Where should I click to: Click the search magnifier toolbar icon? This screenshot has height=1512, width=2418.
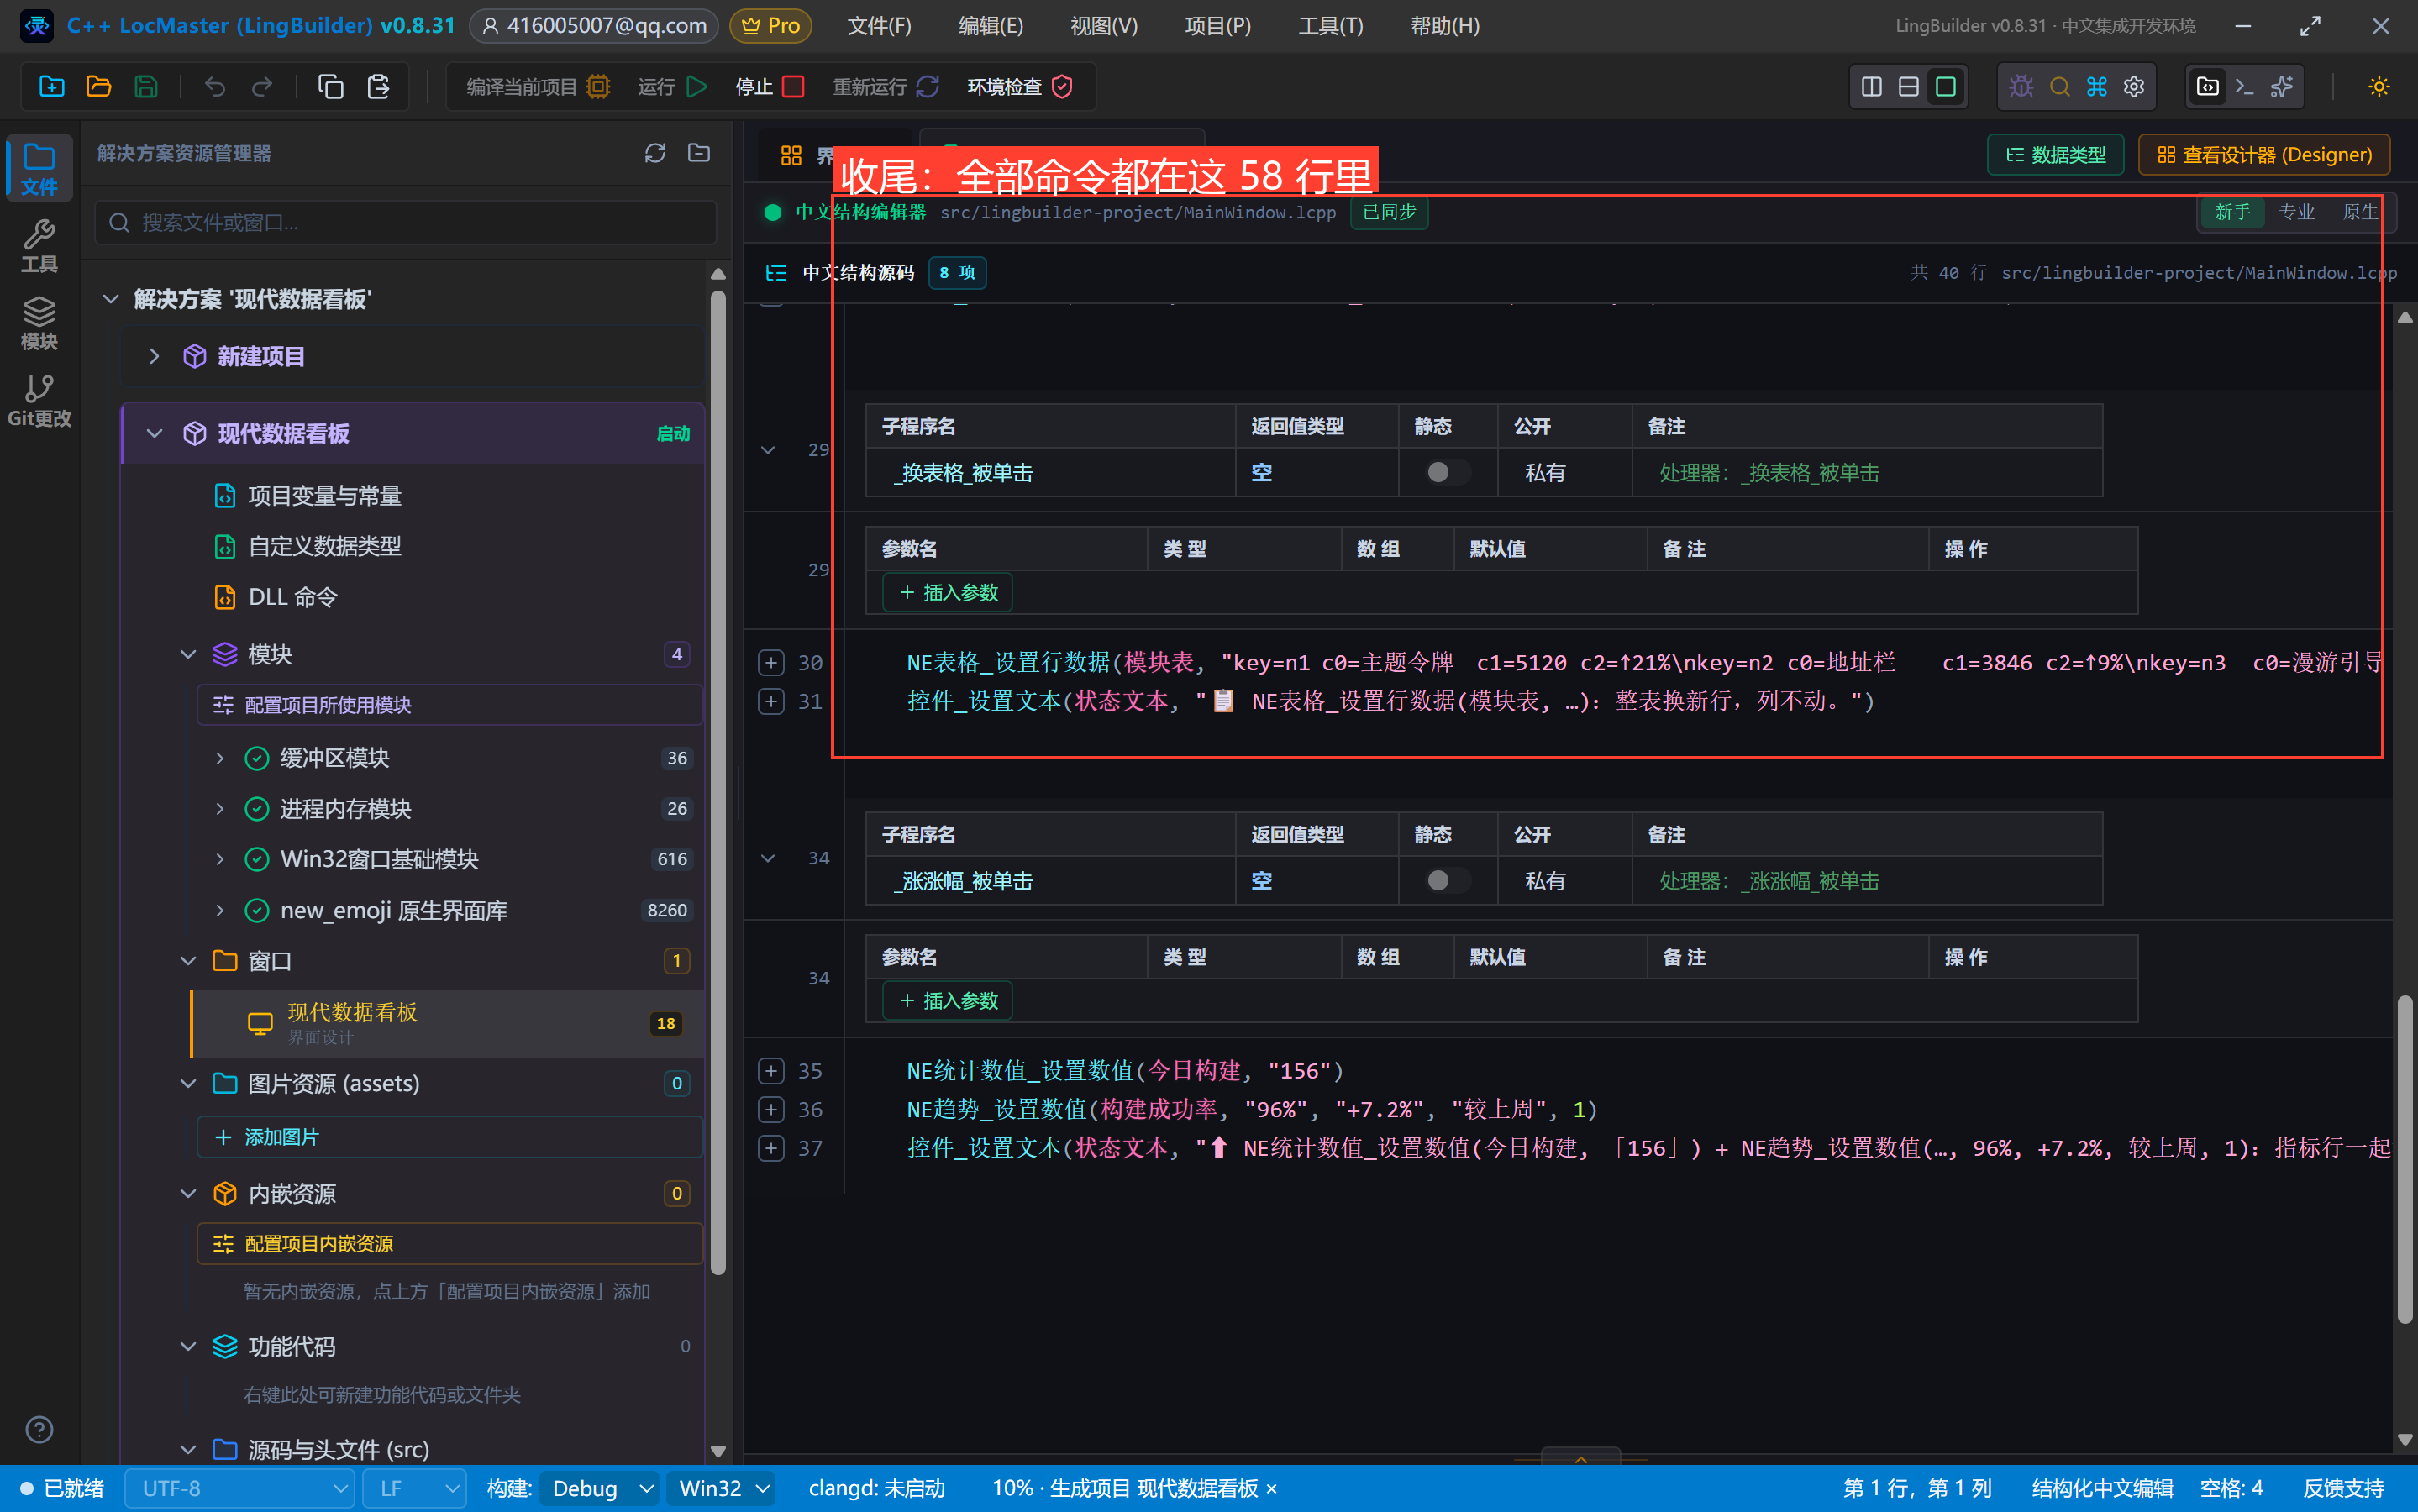coord(2059,87)
